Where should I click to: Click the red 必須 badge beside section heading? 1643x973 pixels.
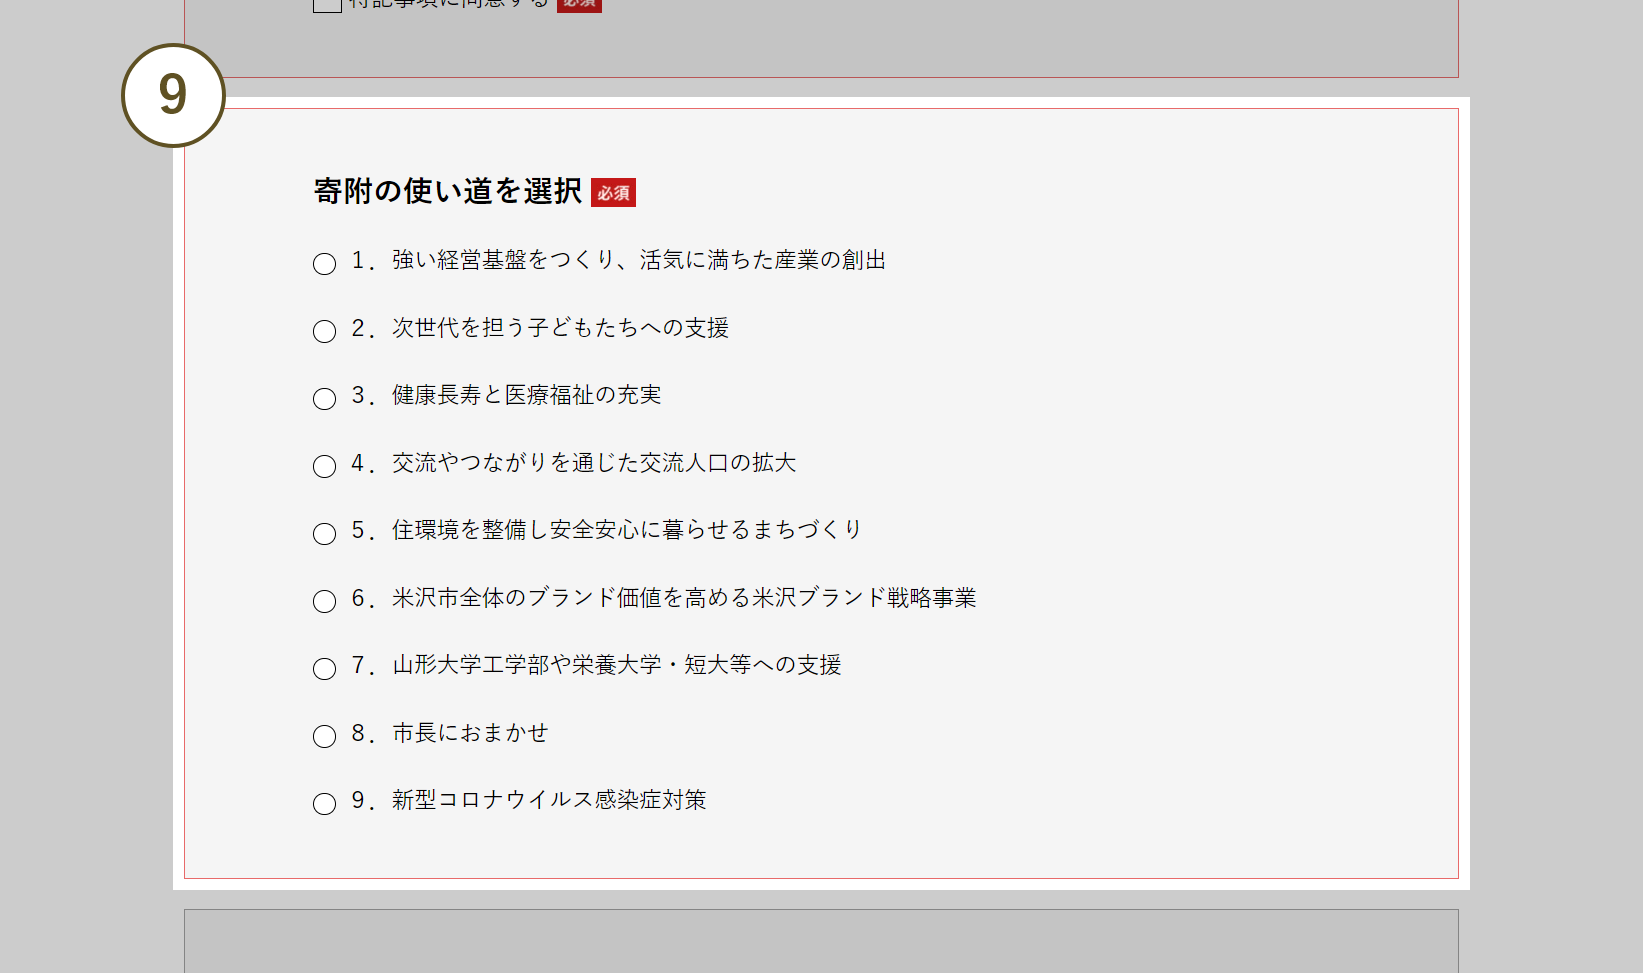pyautogui.click(x=613, y=193)
